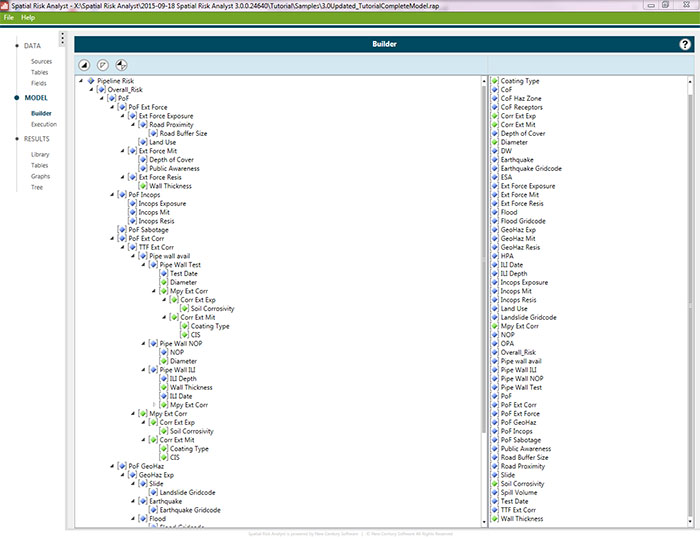Open the Library page under RESULTS

coord(40,154)
